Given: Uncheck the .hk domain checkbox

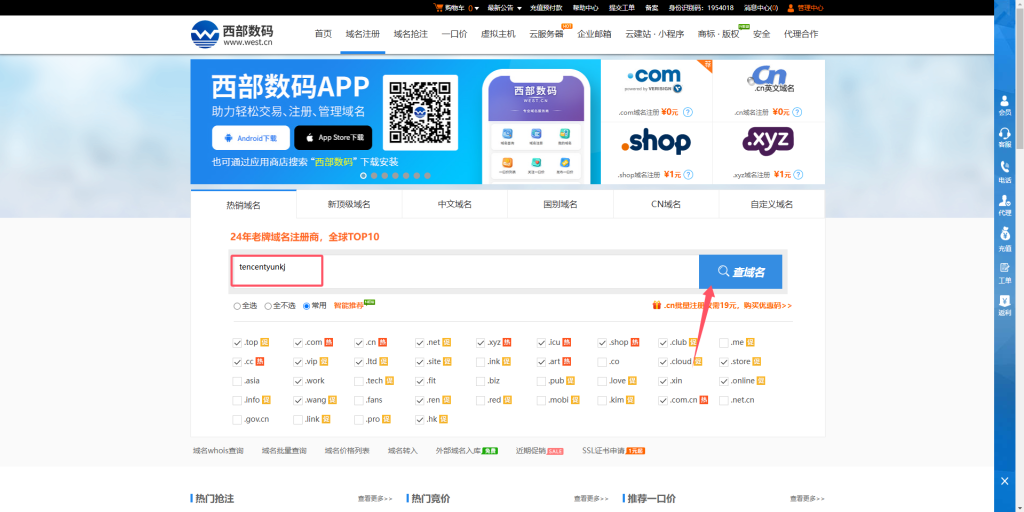Looking at the screenshot, I should pos(420,419).
